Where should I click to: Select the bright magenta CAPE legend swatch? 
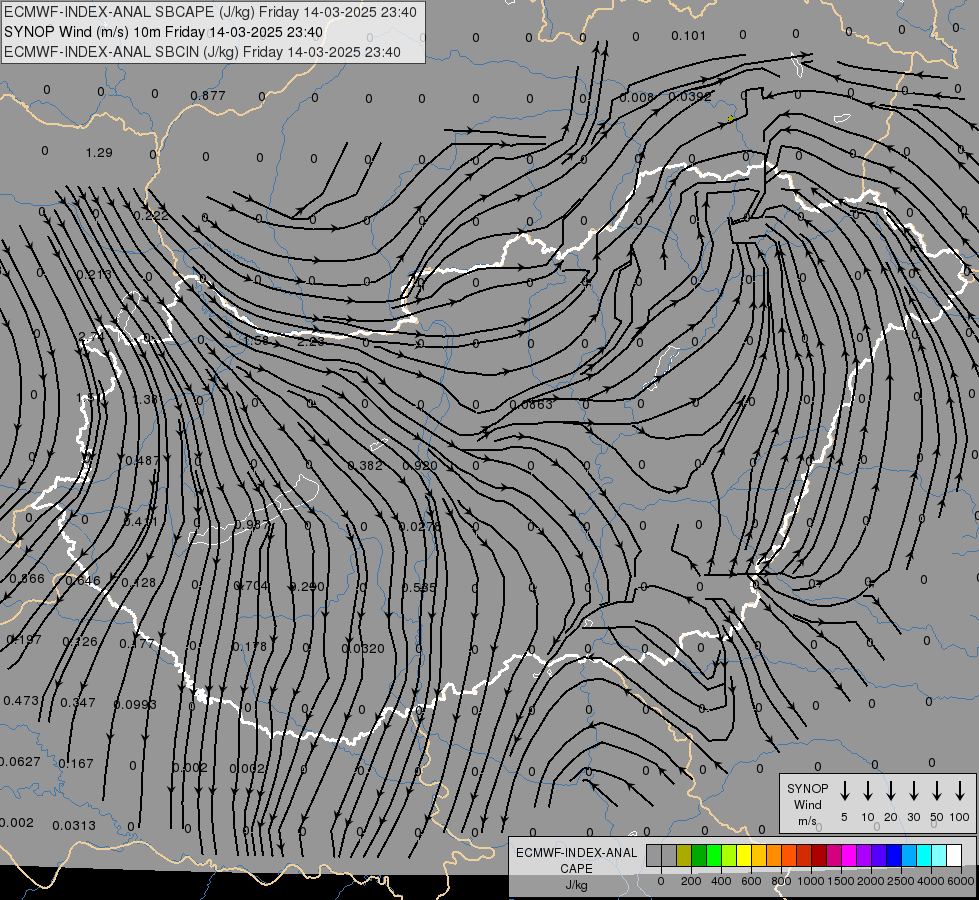coord(849,856)
